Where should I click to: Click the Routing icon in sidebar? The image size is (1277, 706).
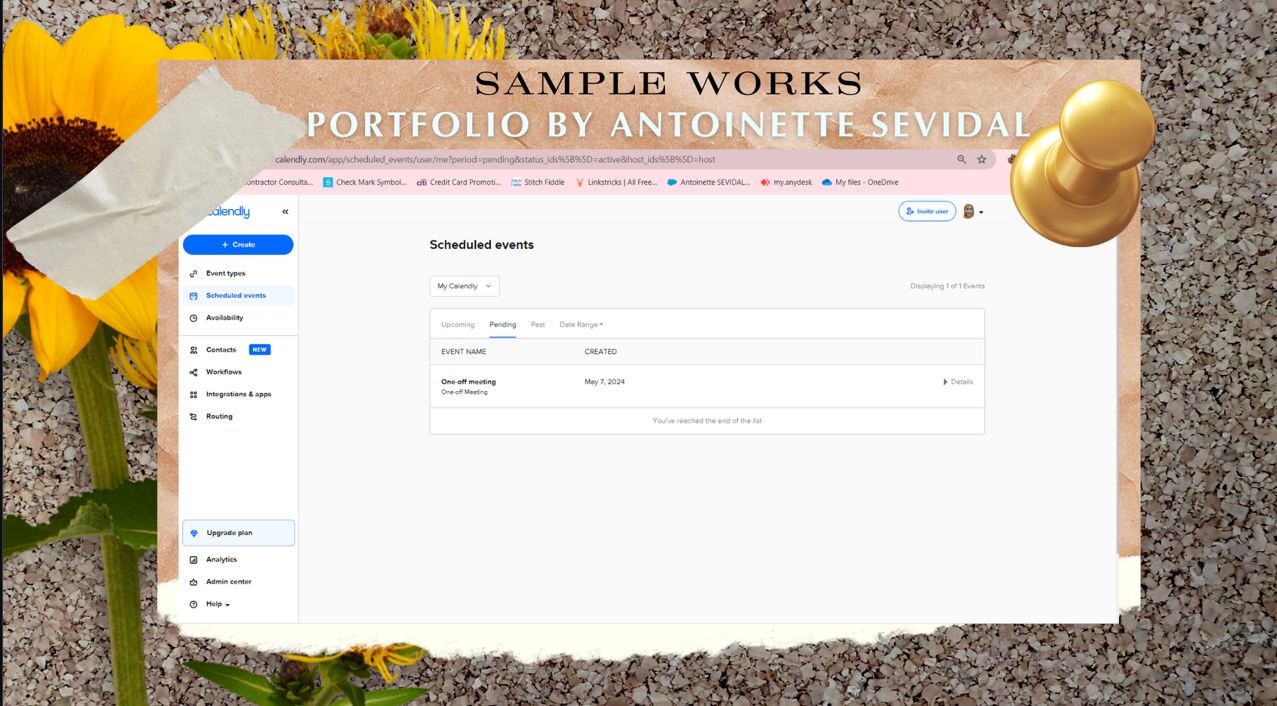click(x=194, y=417)
